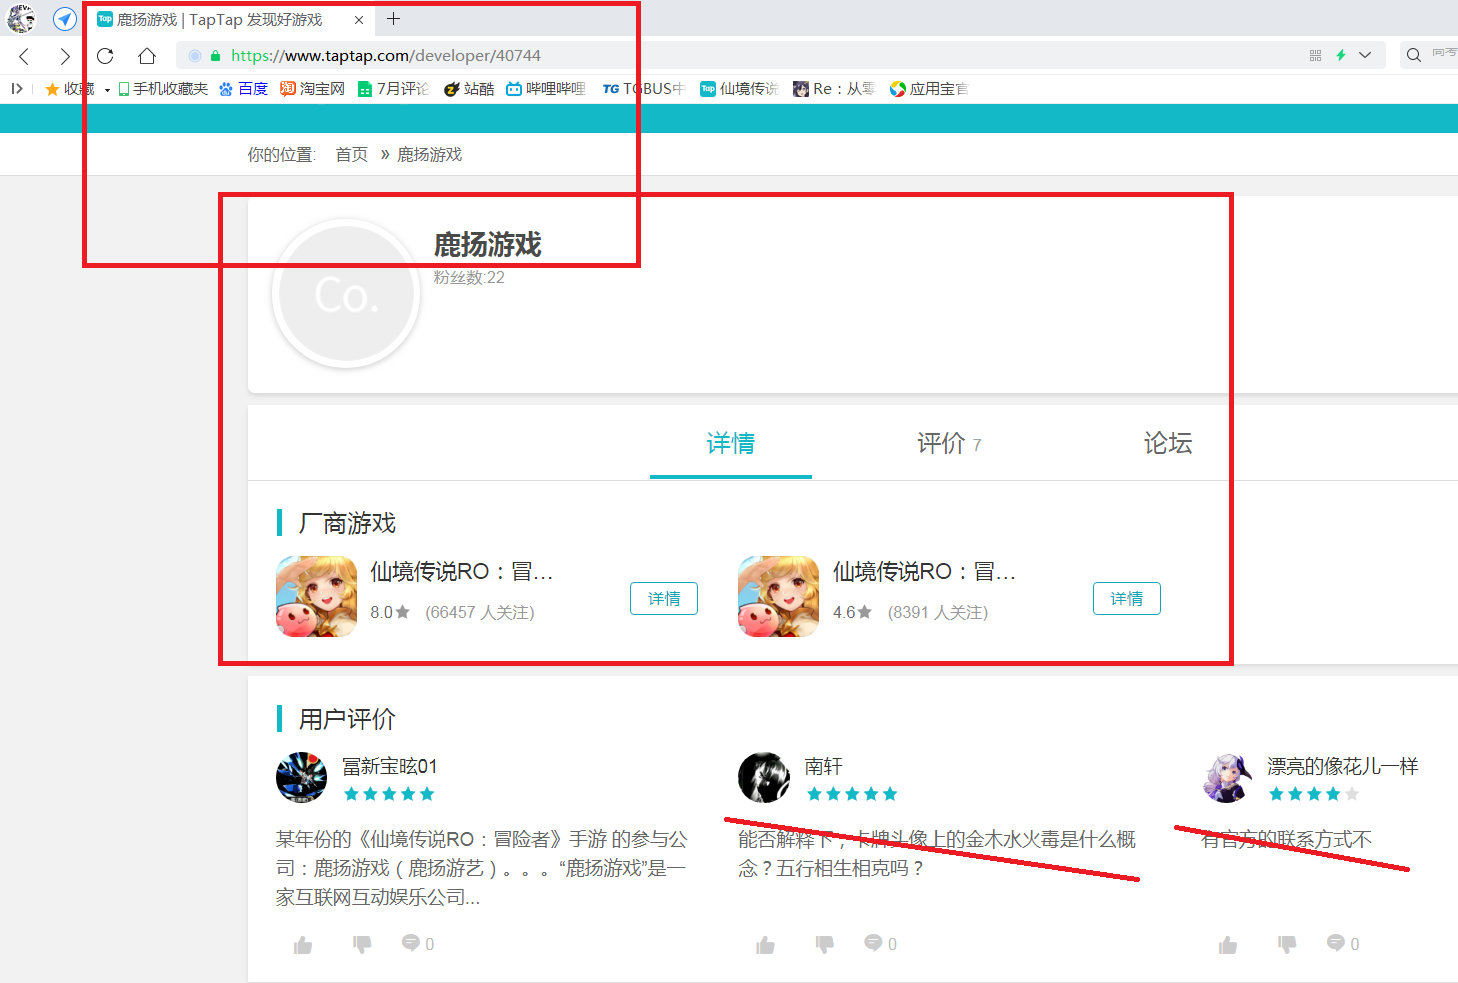Open the 哔哩哔哩 bookmark

click(546, 89)
